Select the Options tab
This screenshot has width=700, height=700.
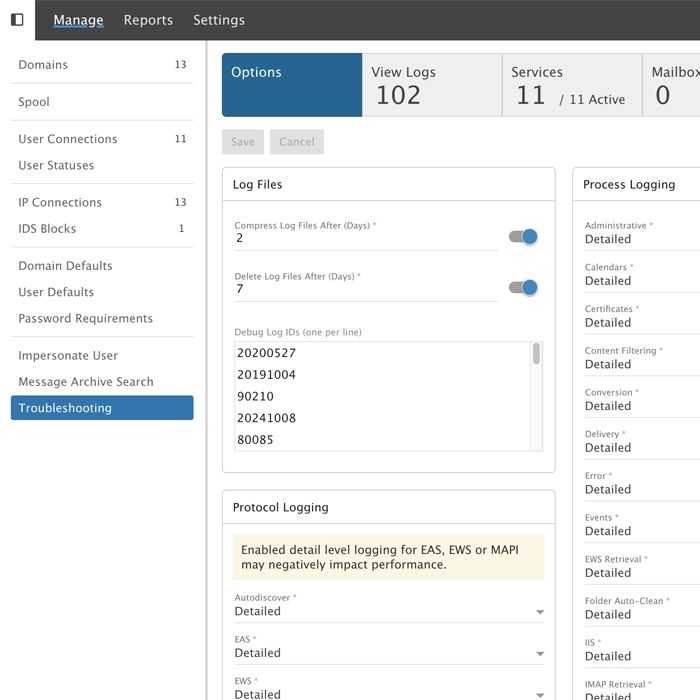292,85
